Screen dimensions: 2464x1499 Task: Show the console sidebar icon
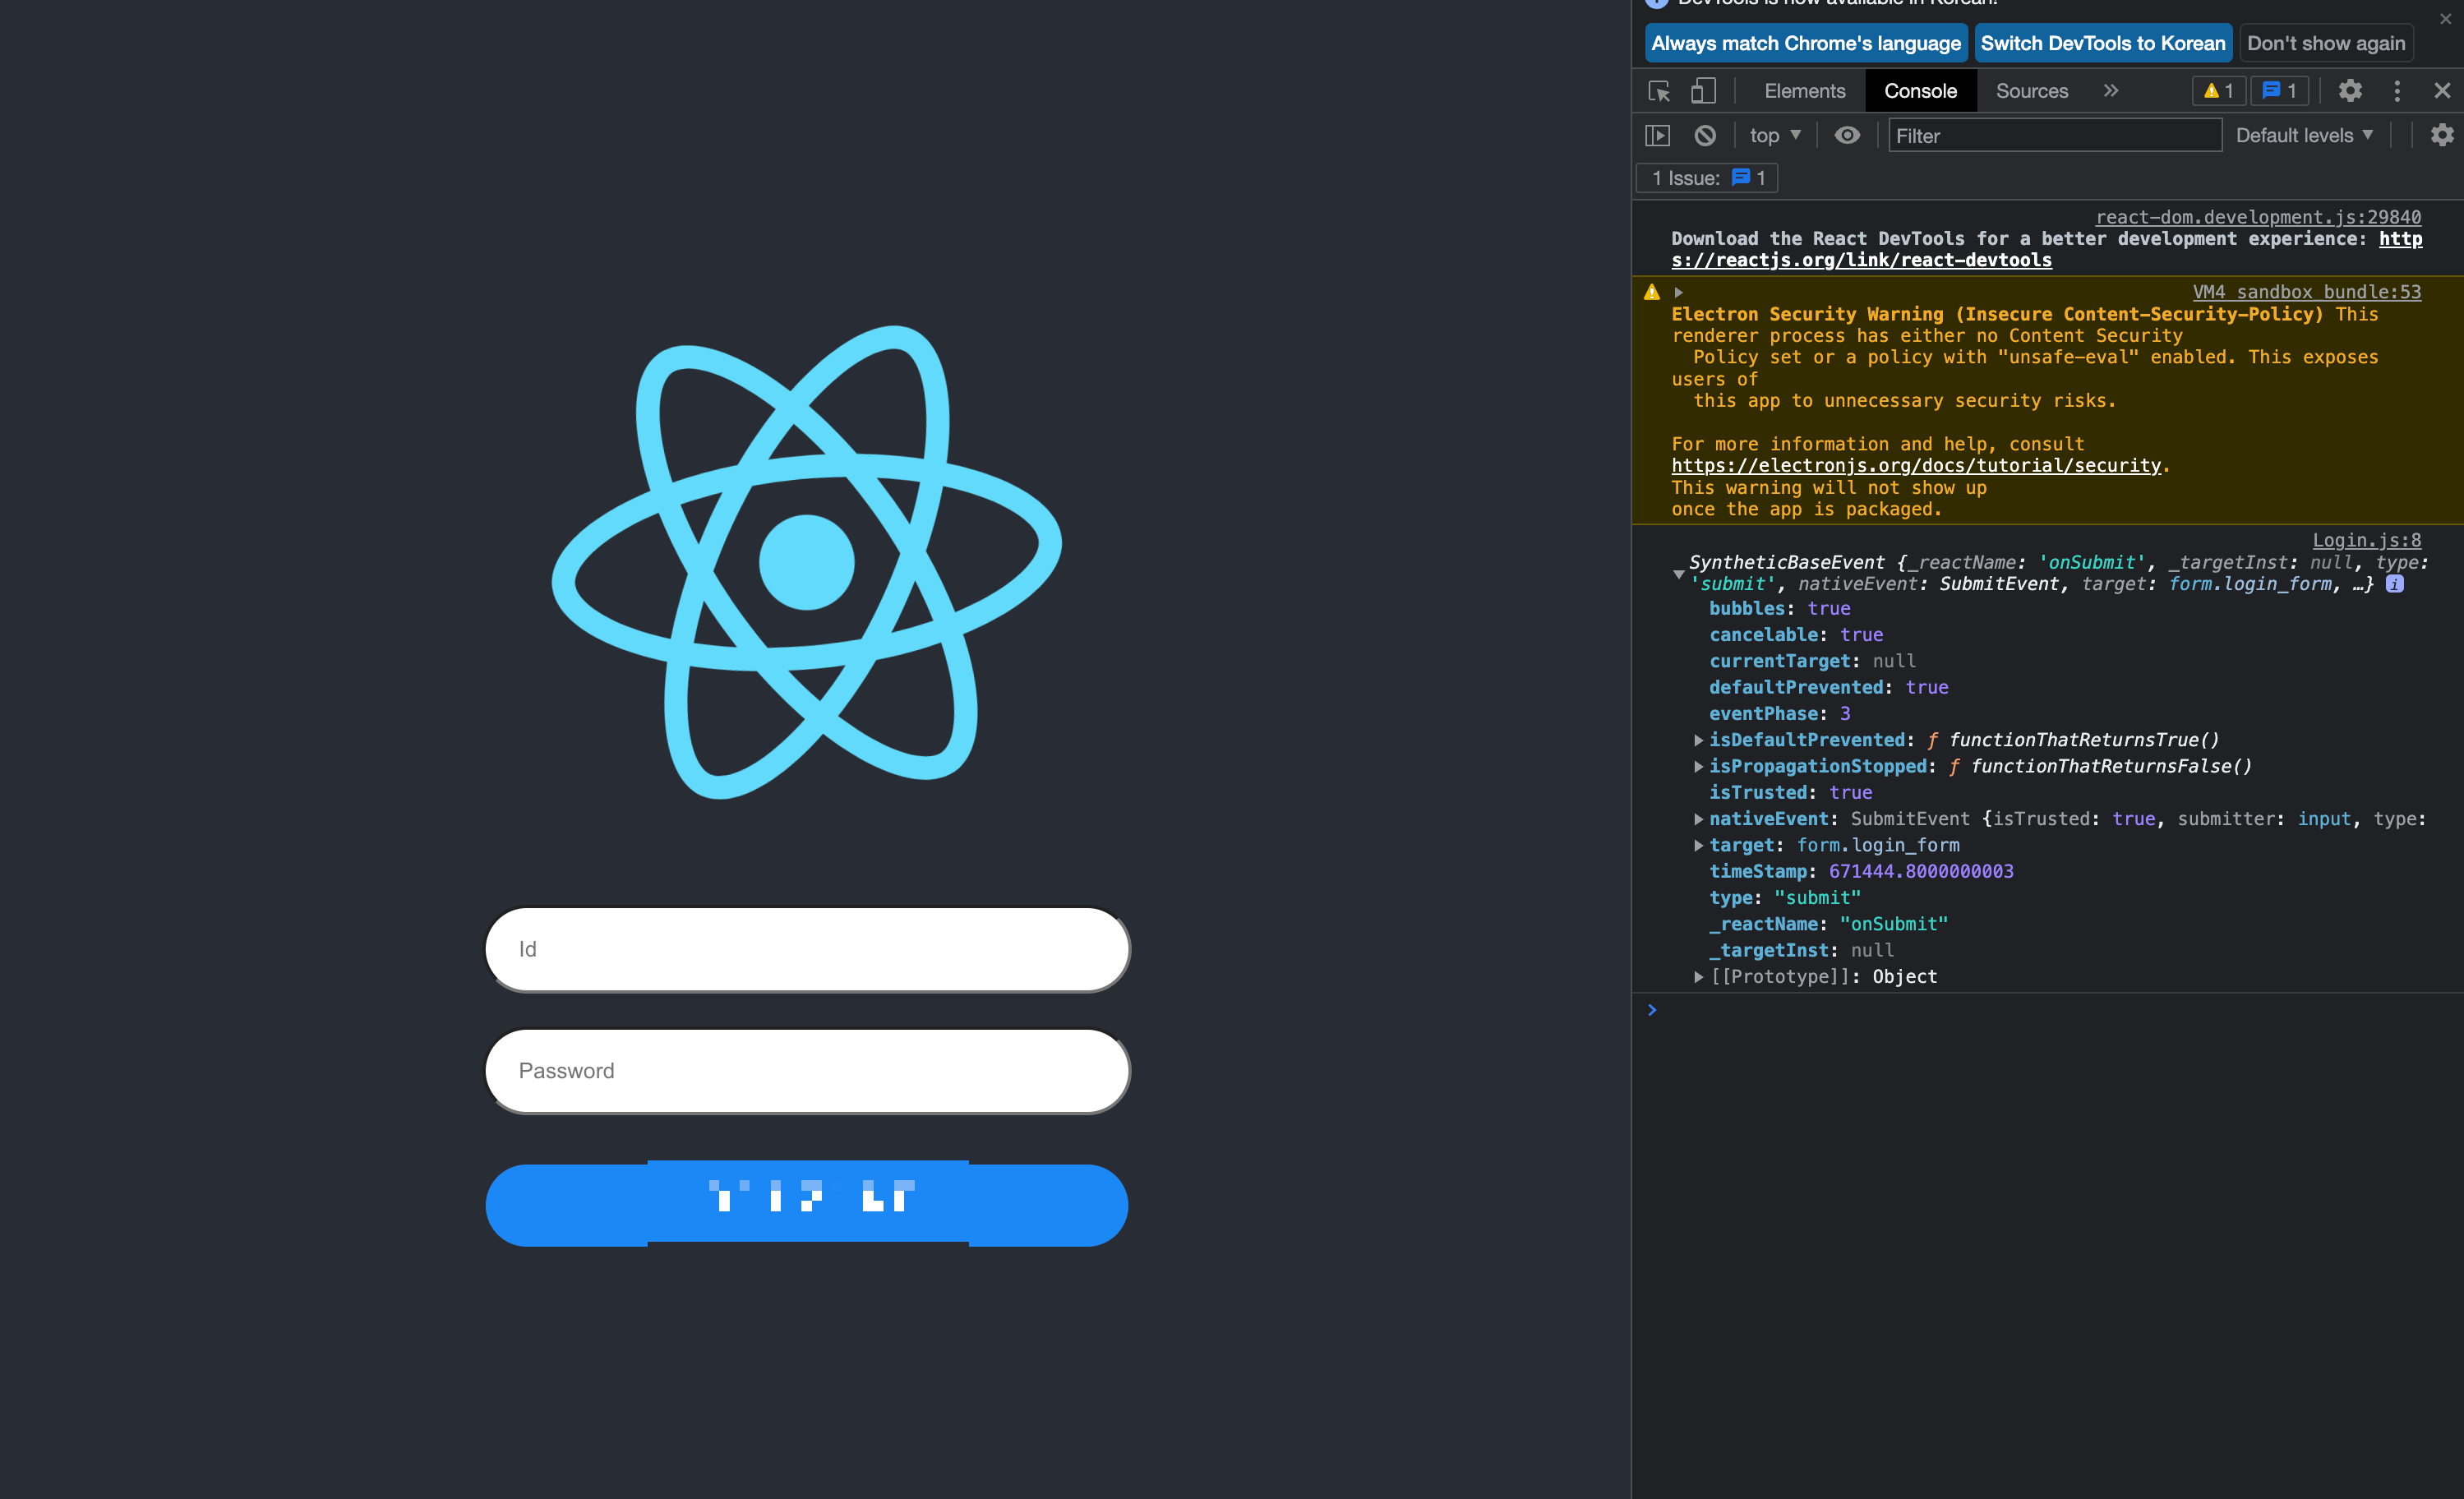(x=1658, y=135)
